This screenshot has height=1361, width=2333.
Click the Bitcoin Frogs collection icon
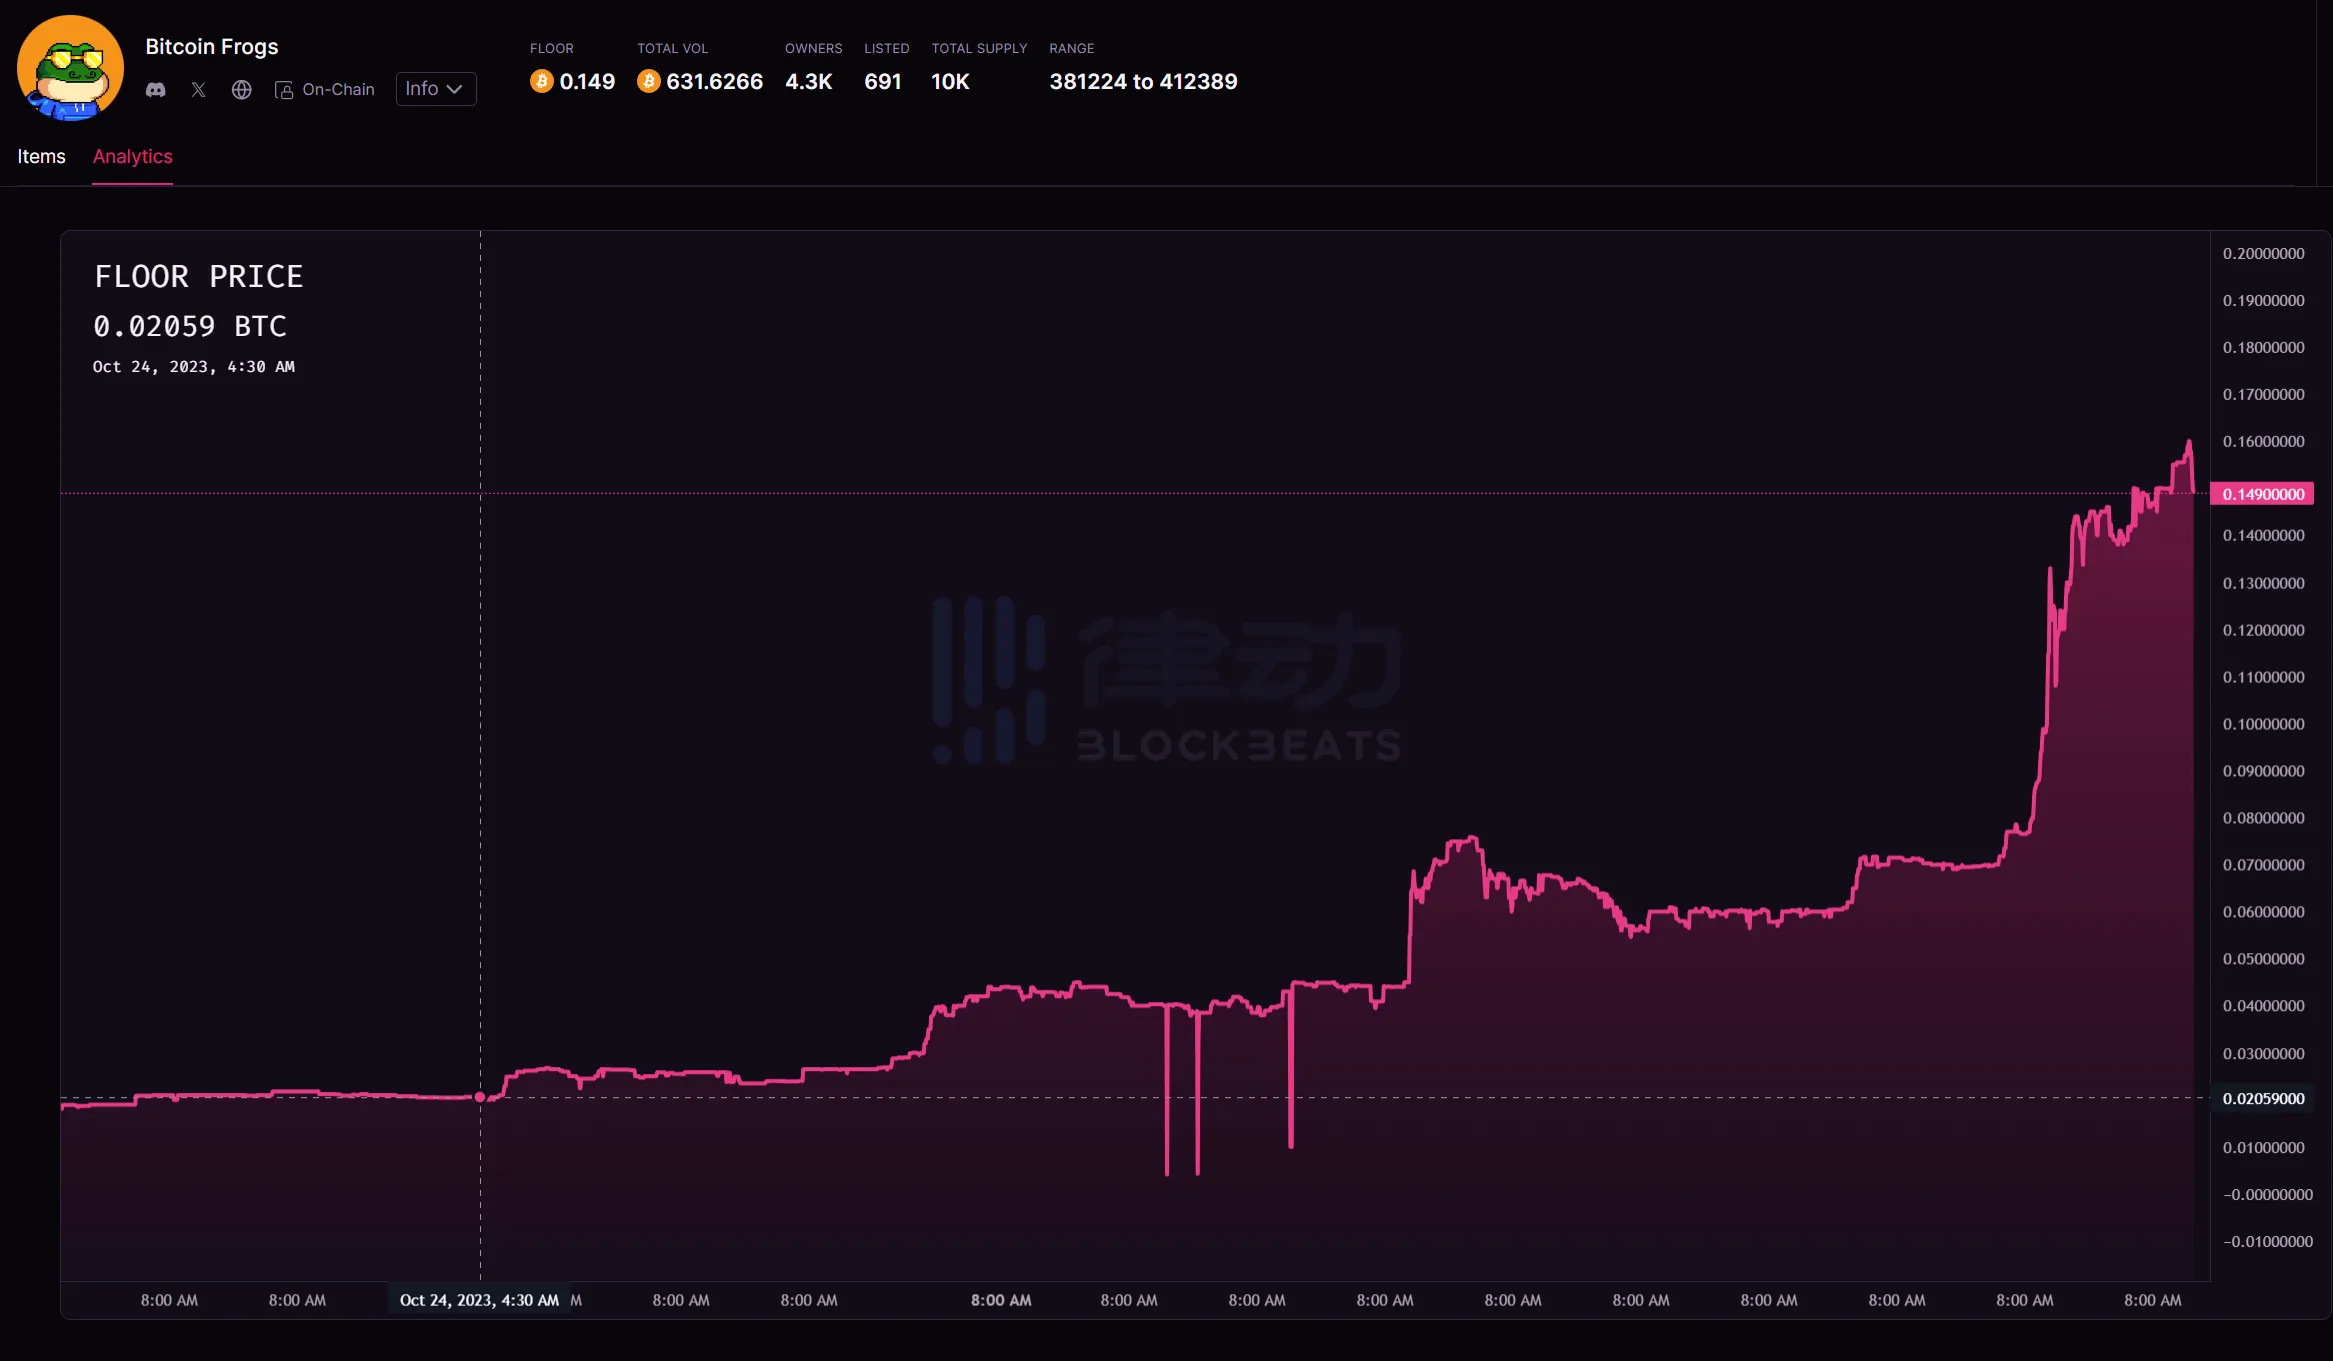click(x=70, y=68)
